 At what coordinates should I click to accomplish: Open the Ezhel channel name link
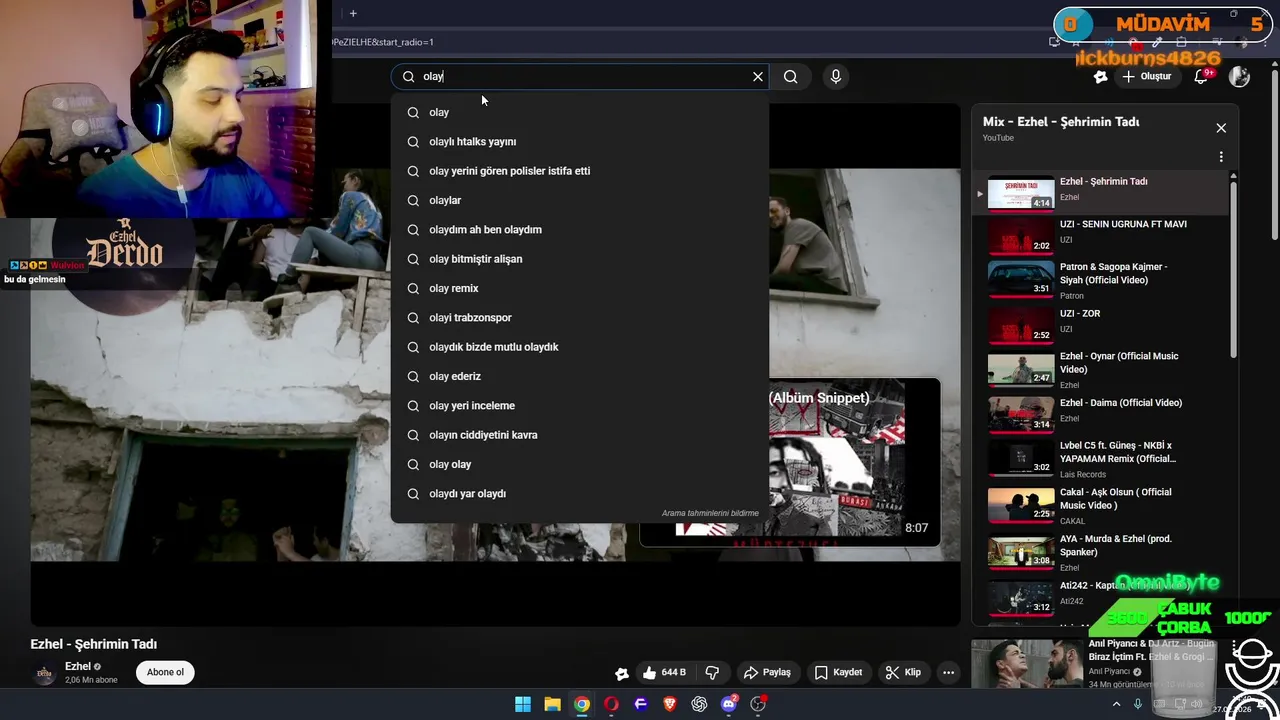tap(78, 667)
